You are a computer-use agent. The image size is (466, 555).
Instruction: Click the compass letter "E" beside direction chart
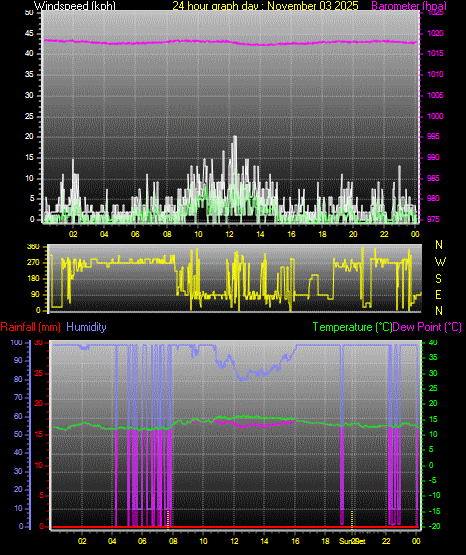(438, 295)
